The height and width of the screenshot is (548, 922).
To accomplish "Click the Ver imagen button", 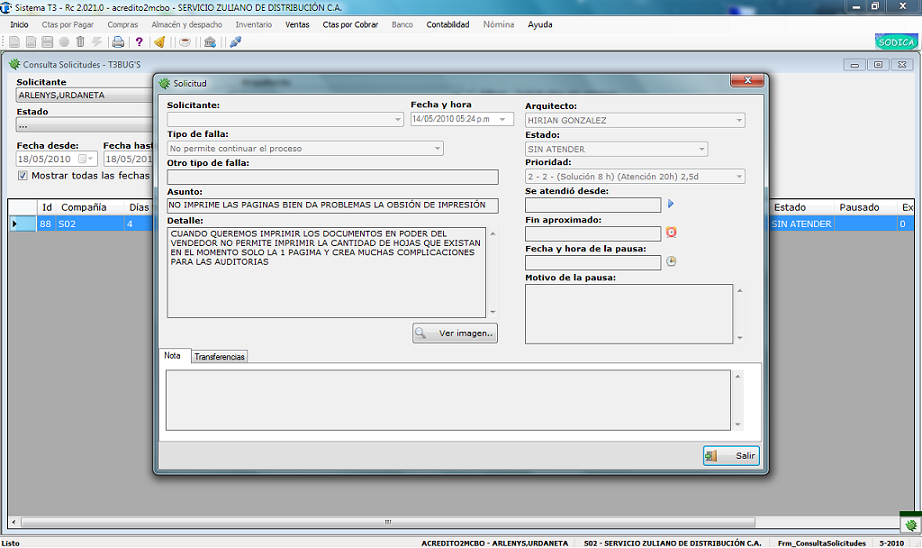I will click(455, 333).
